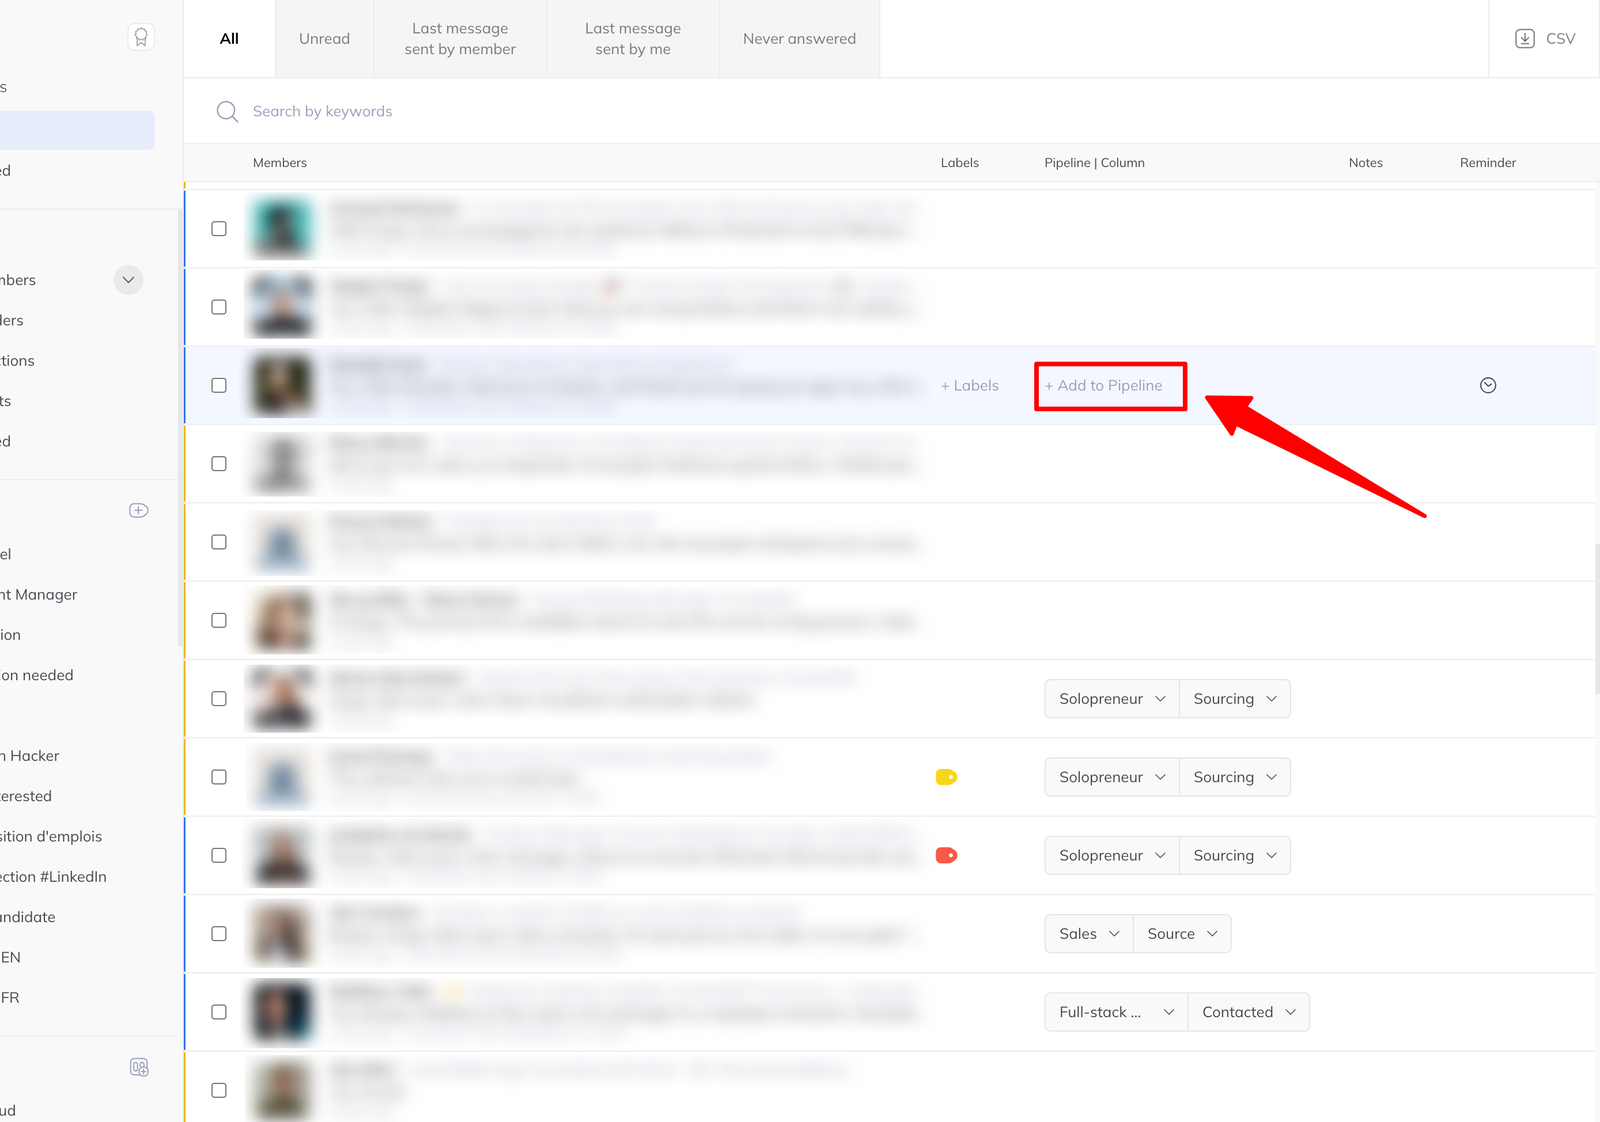Select the checkbox in the Sales pipeline row

[x=219, y=933]
